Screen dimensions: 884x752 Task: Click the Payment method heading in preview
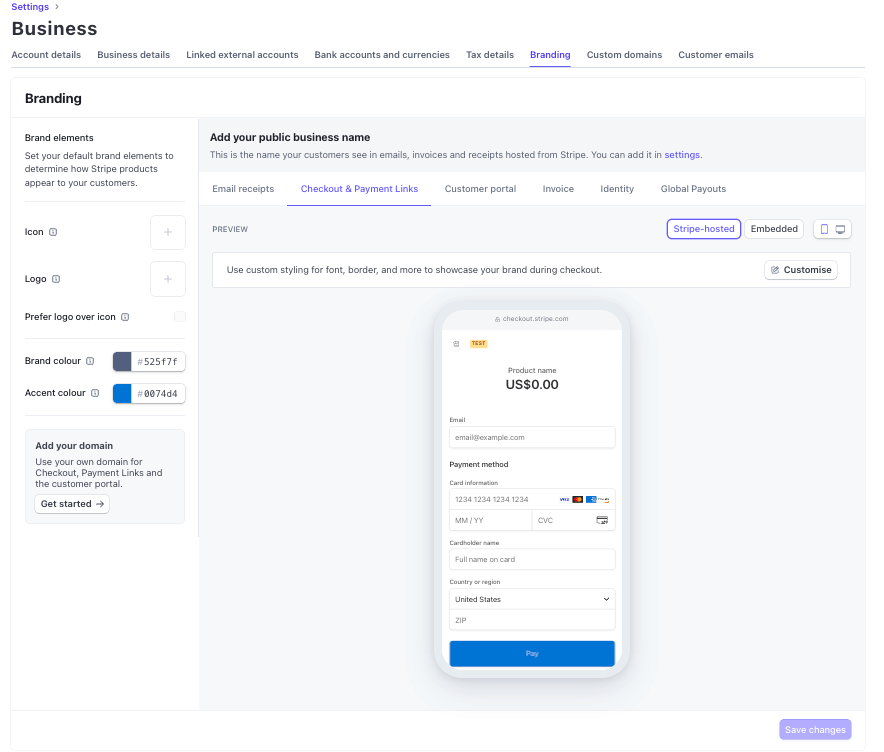click(479, 465)
